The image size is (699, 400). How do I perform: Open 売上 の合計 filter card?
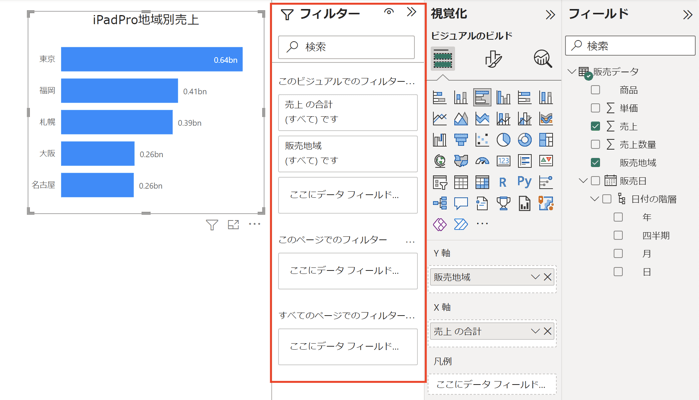click(x=348, y=112)
